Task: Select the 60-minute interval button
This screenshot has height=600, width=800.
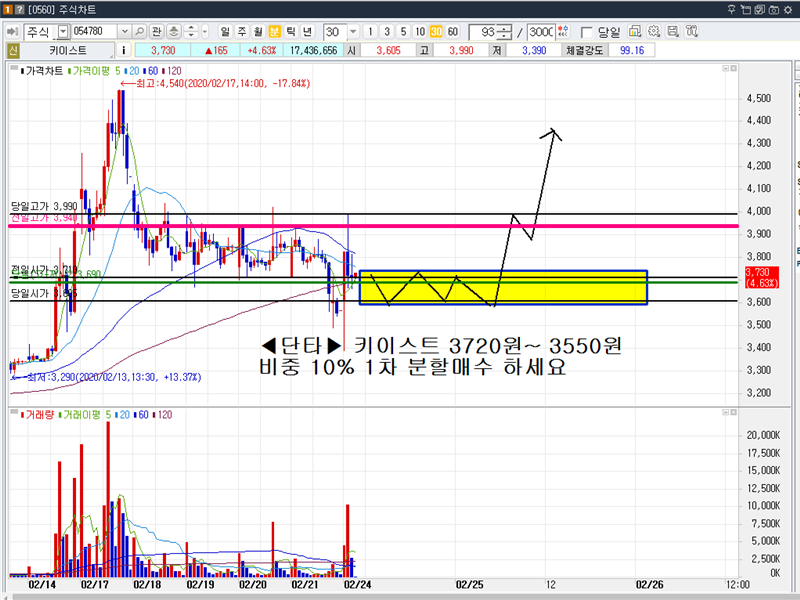Action: point(453,32)
